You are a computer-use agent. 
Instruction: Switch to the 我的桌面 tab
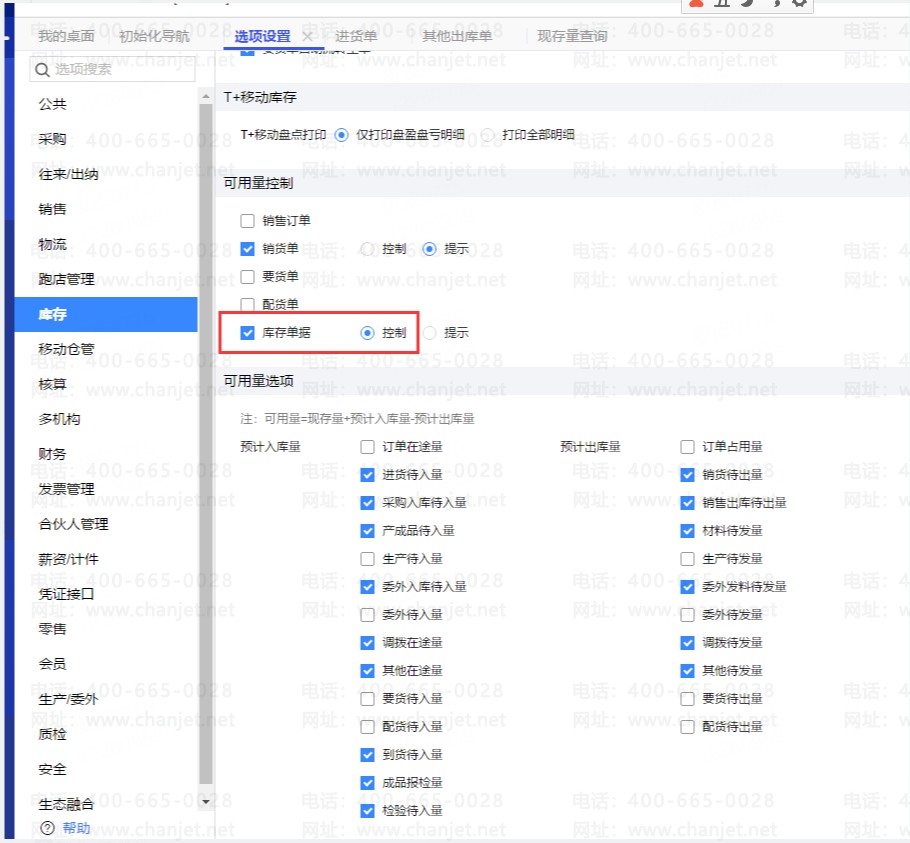point(66,37)
